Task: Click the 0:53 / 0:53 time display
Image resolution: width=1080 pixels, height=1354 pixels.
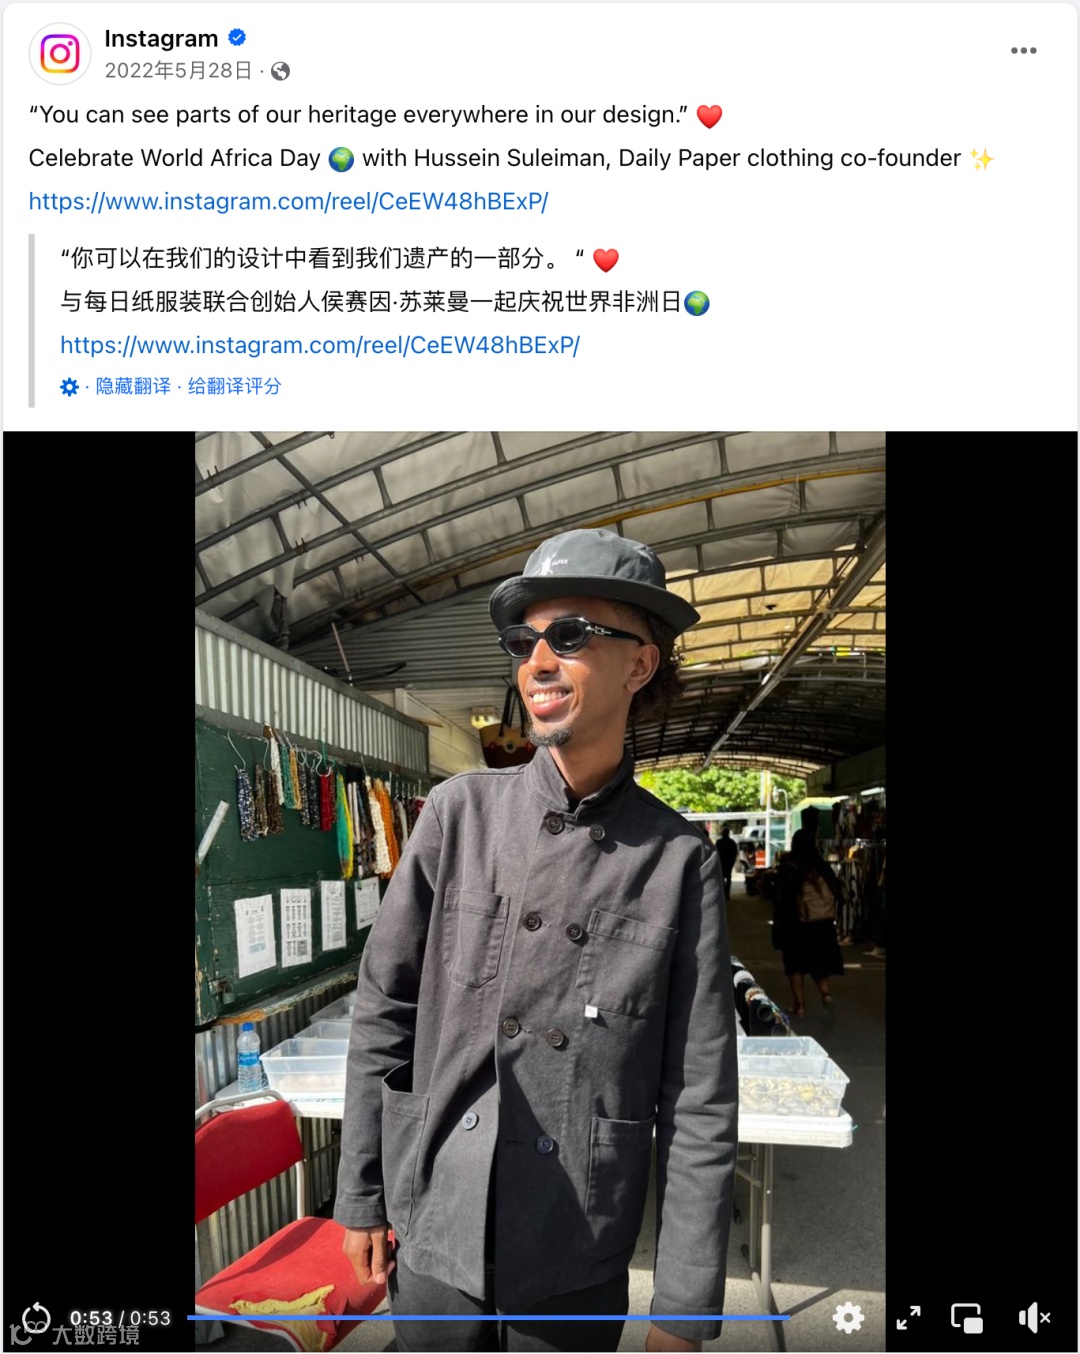Action: point(120,1318)
